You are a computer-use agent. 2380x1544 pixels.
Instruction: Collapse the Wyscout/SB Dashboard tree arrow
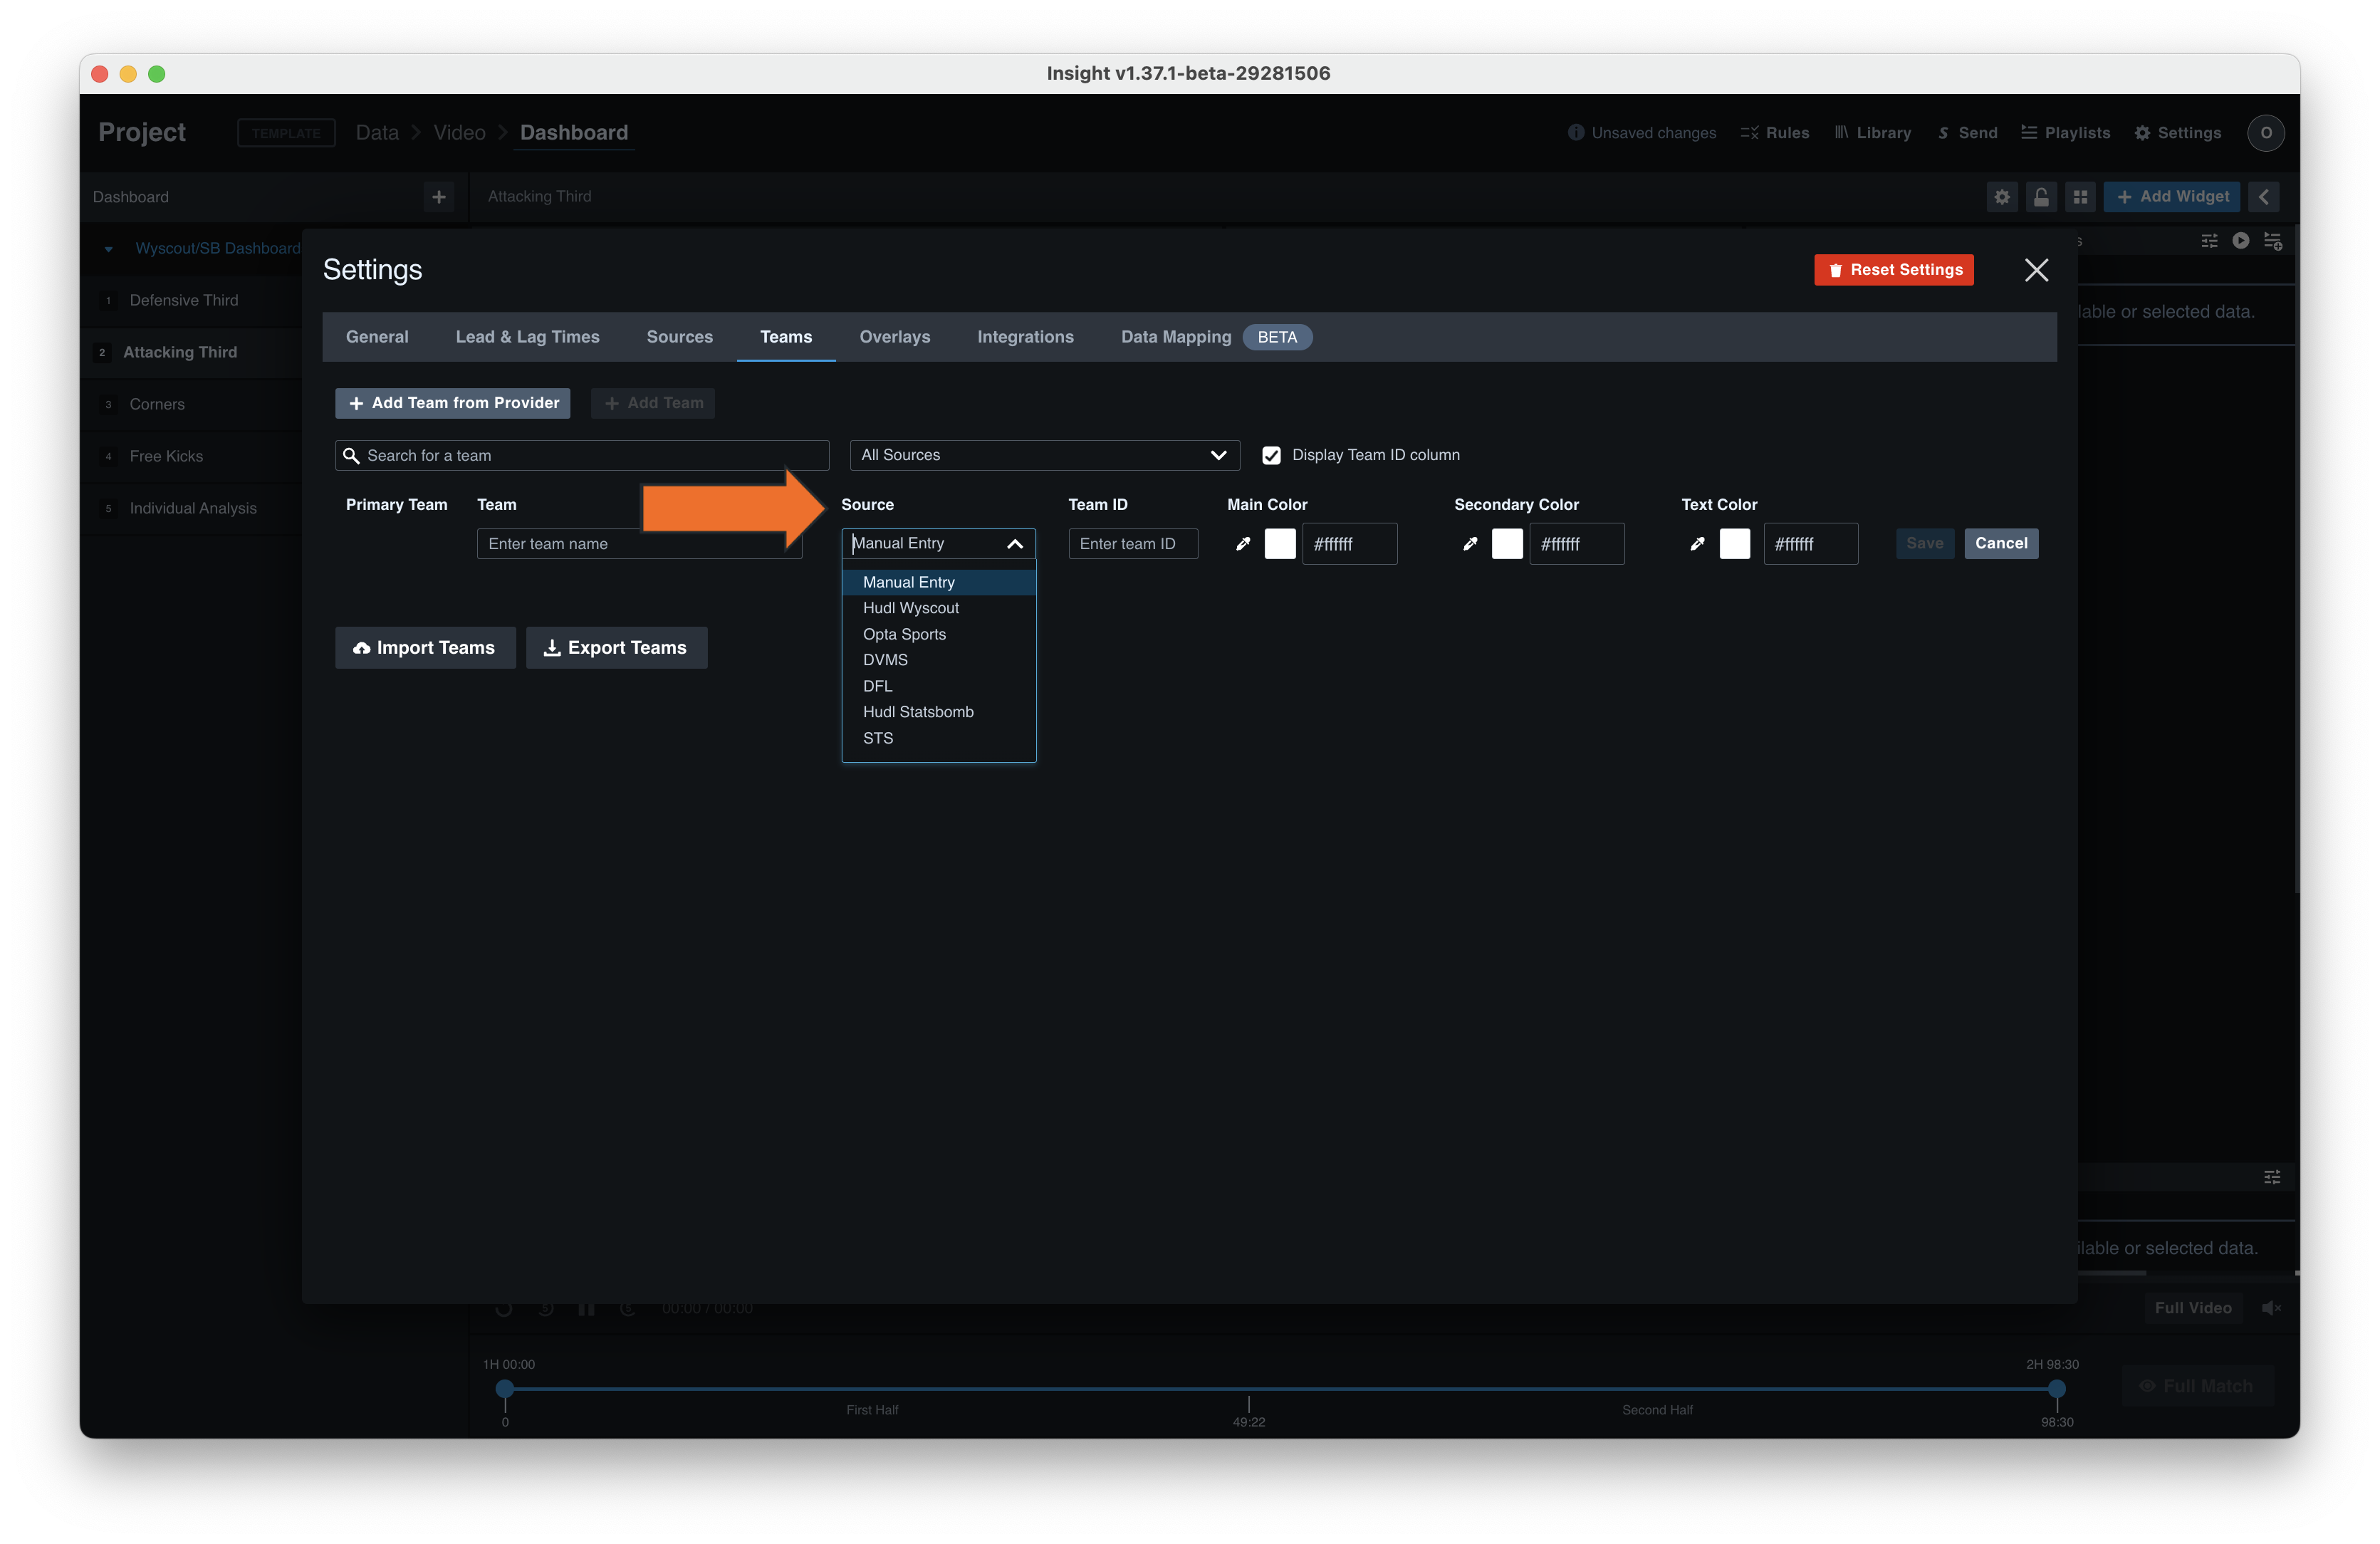(x=108, y=249)
